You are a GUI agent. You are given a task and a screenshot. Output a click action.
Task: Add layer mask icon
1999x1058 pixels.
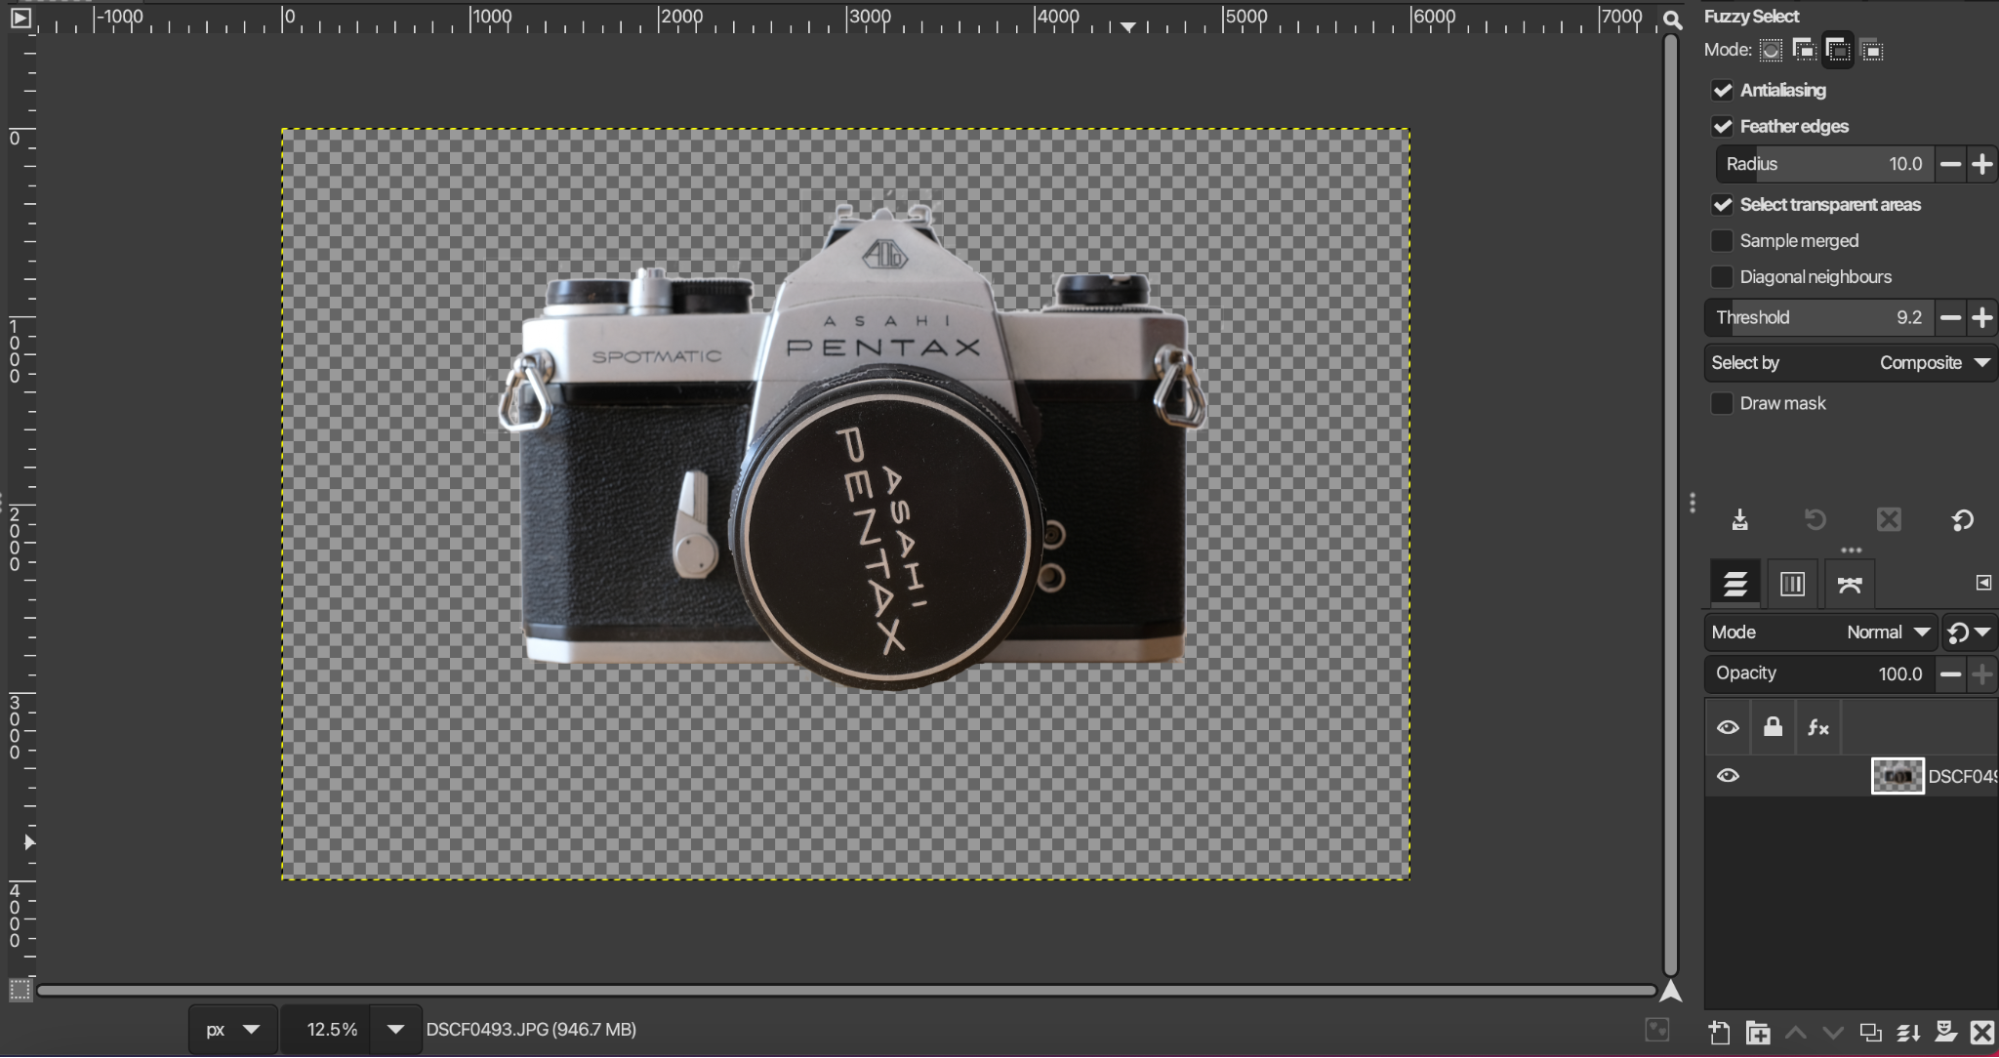coord(1945,1032)
